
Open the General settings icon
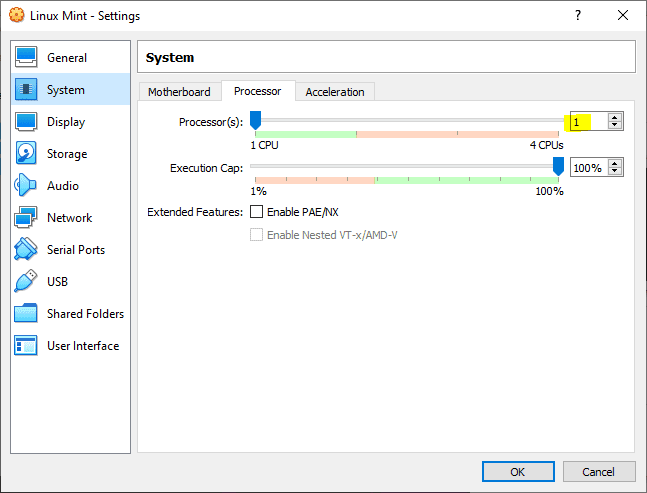point(27,58)
